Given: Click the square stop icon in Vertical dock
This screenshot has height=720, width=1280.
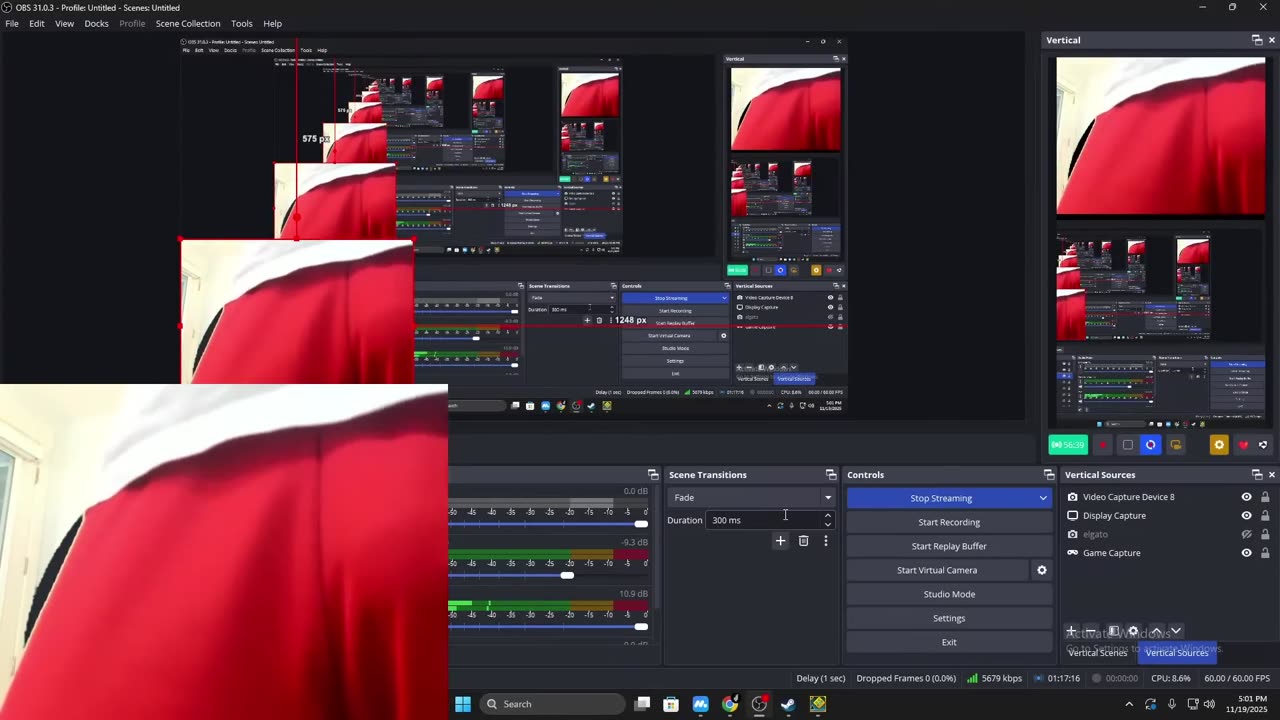Looking at the screenshot, I should (1128, 445).
